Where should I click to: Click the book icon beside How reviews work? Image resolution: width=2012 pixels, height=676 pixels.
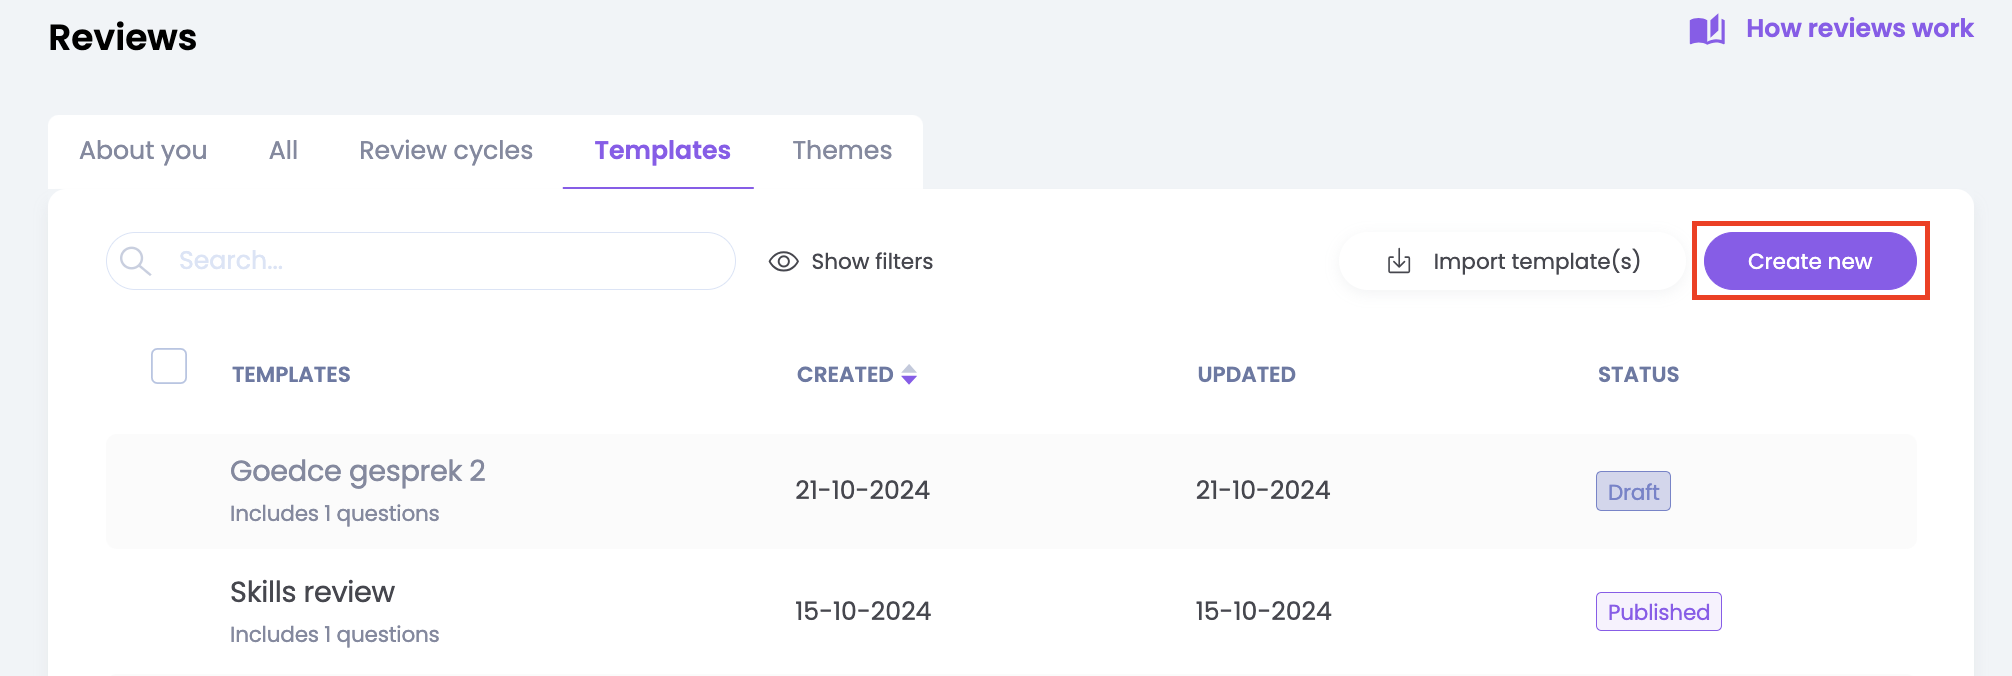pyautogui.click(x=1707, y=30)
